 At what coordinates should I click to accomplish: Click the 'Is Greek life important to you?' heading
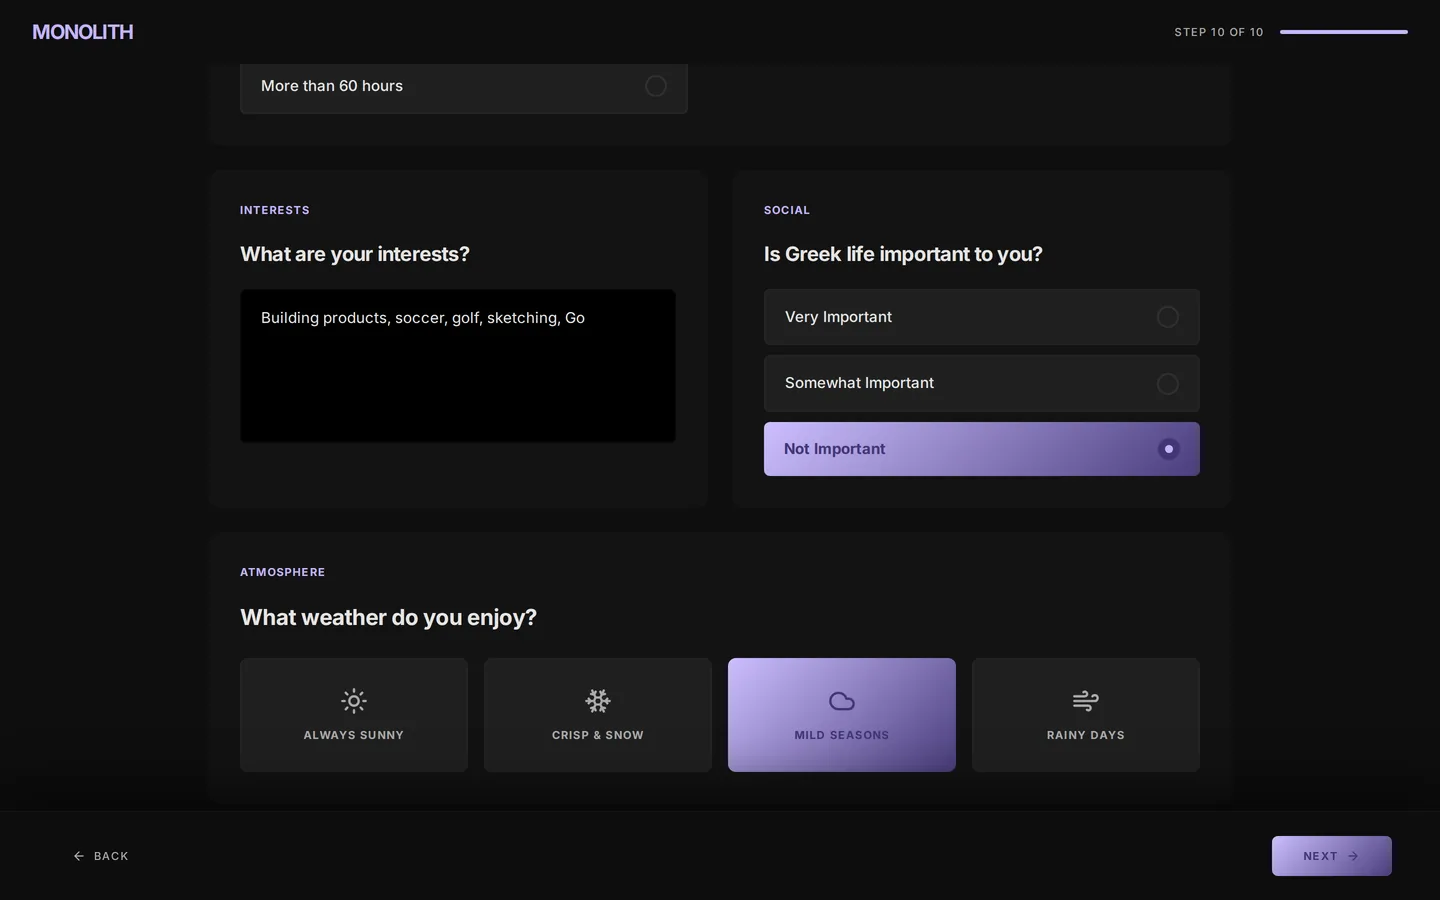click(x=903, y=254)
